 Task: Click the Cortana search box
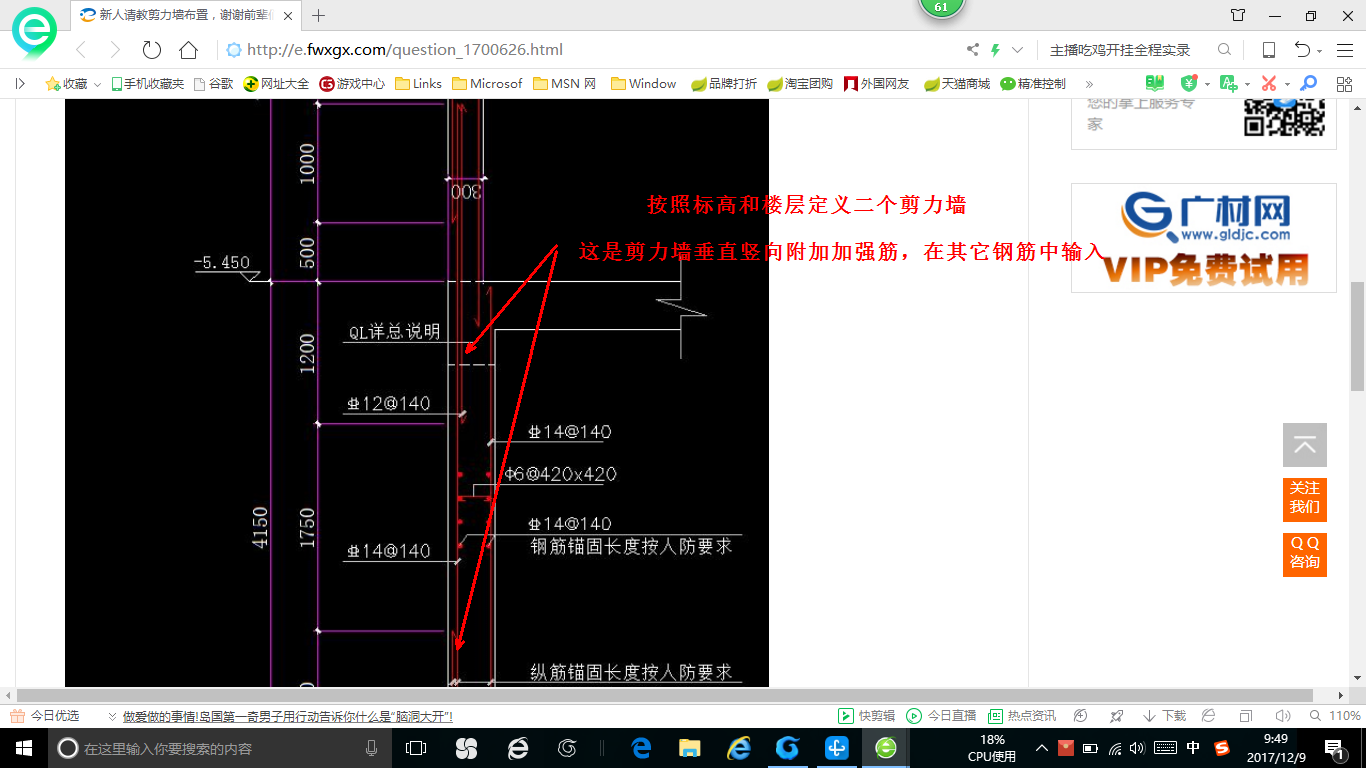(219, 748)
